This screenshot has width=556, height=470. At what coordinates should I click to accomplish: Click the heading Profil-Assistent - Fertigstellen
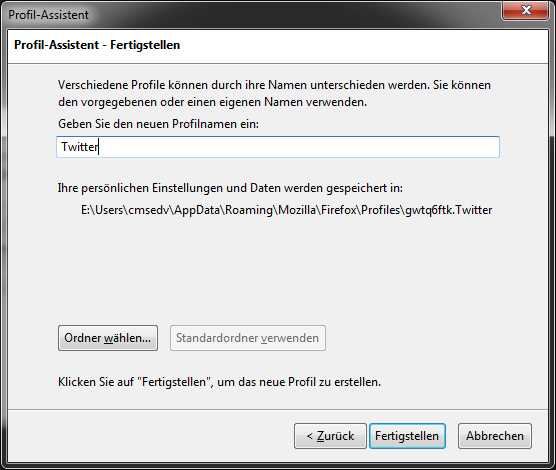[97, 45]
